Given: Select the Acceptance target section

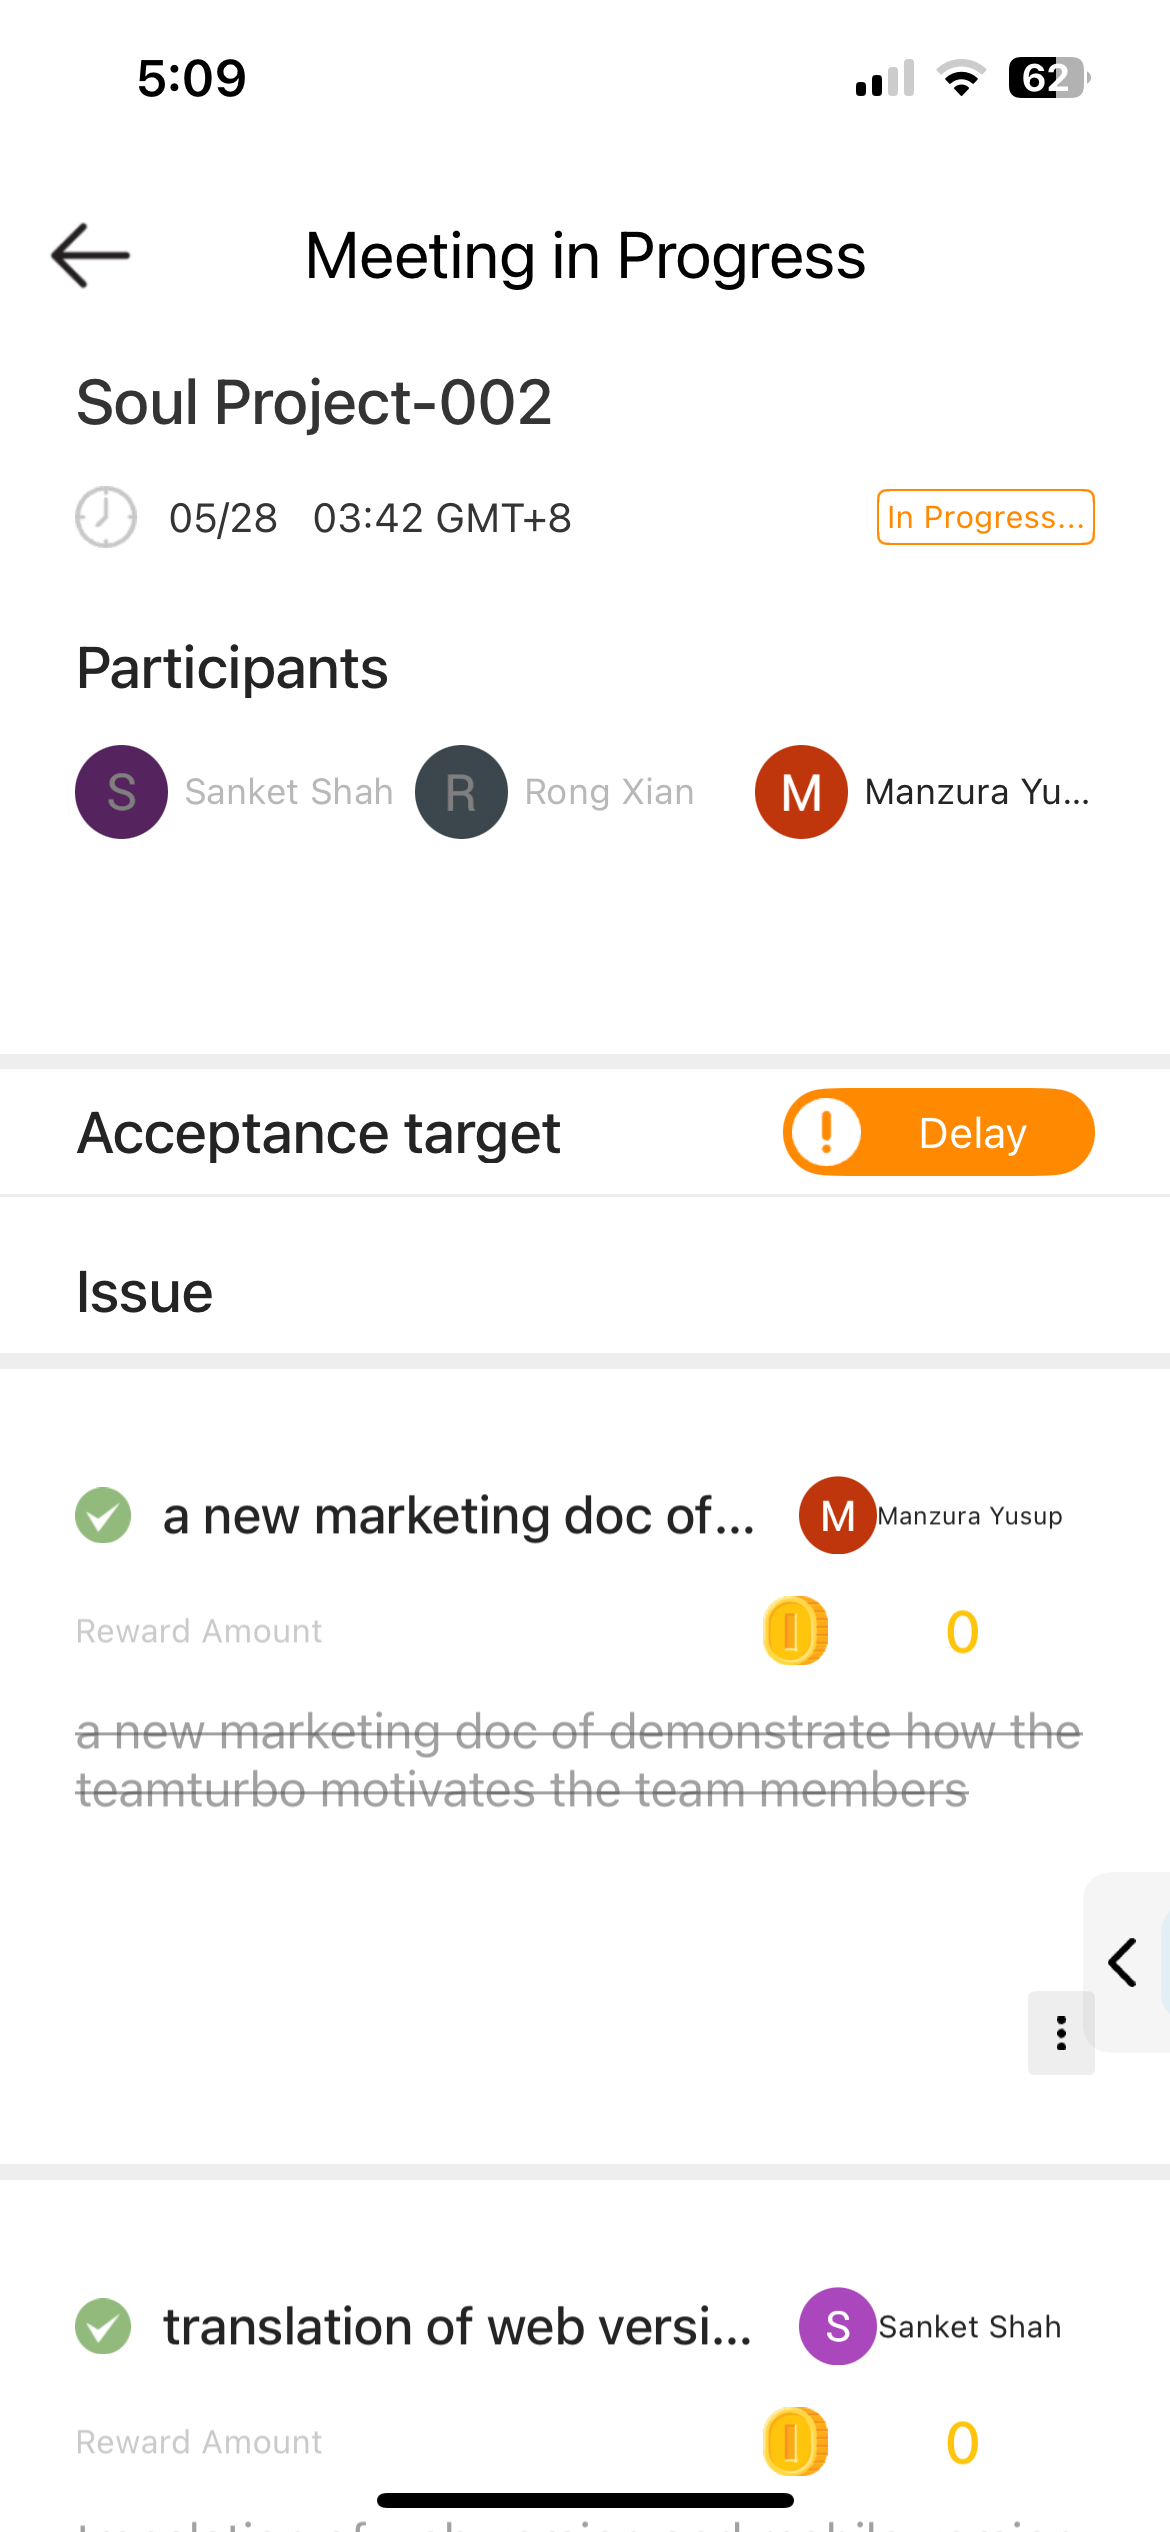Looking at the screenshot, I should point(319,1133).
